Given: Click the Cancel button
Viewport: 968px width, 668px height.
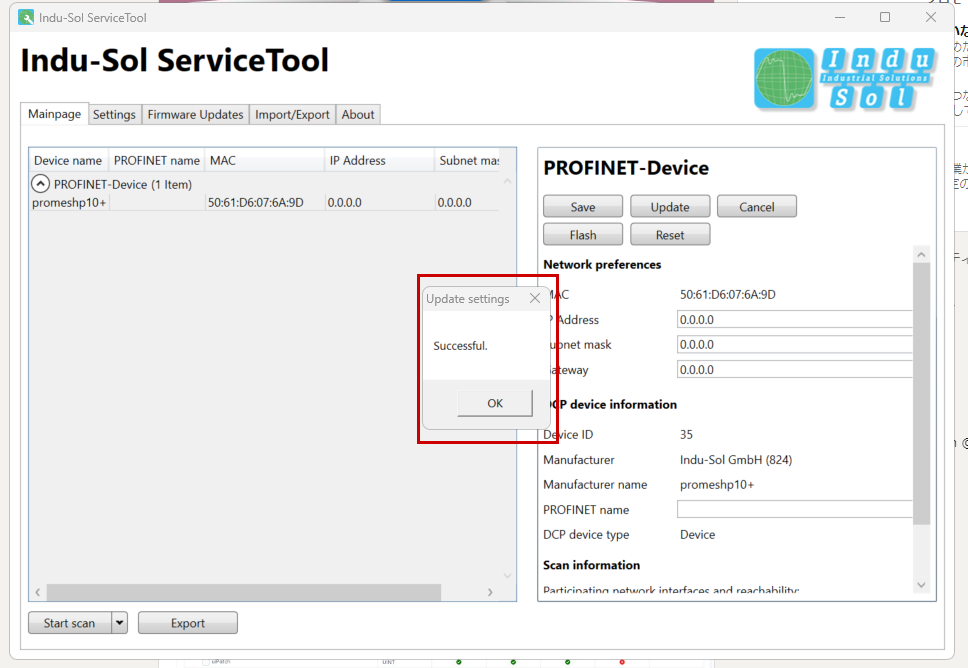Looking at the screenshot, I should [757, 207].
